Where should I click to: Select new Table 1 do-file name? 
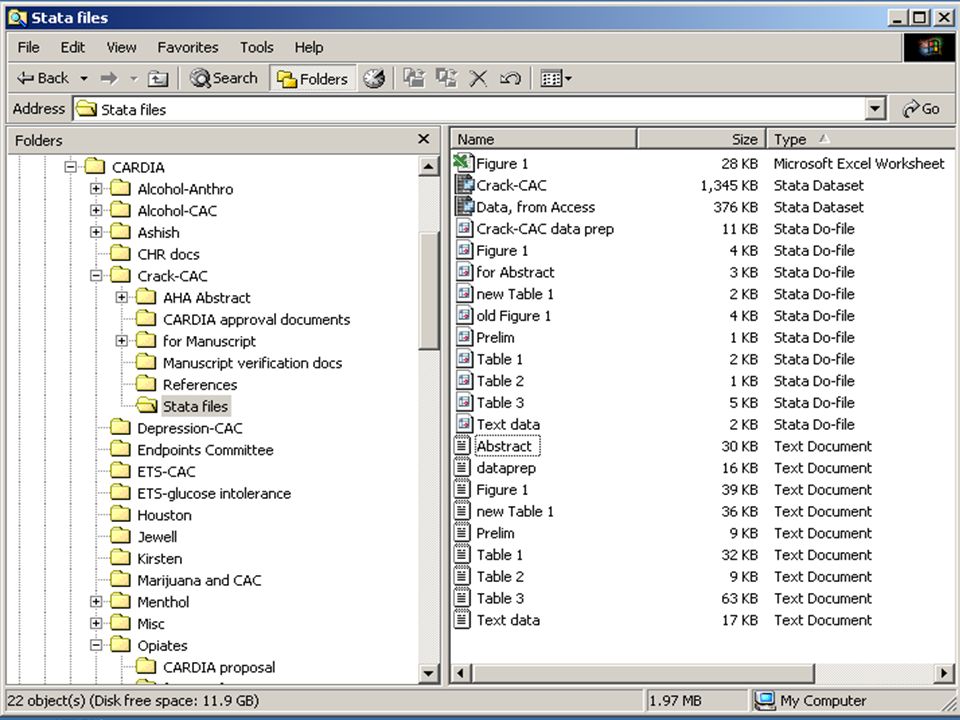(x=515, y=294)
